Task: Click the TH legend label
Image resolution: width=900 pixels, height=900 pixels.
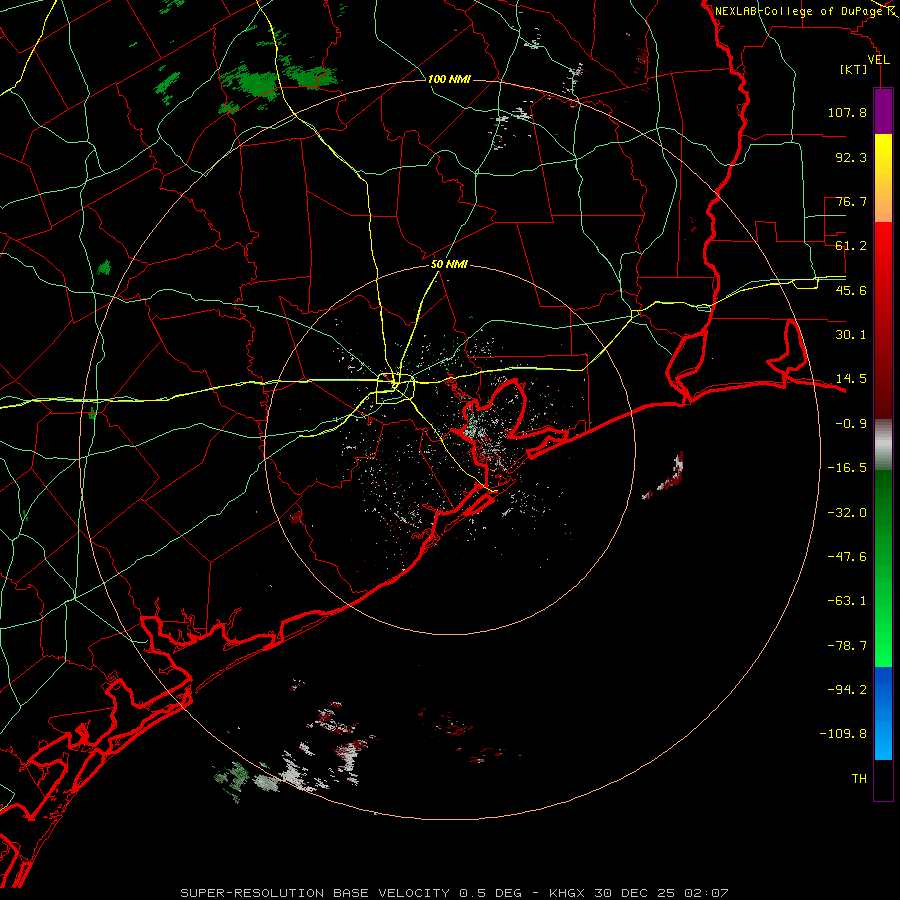Action: tap(859, 779)
